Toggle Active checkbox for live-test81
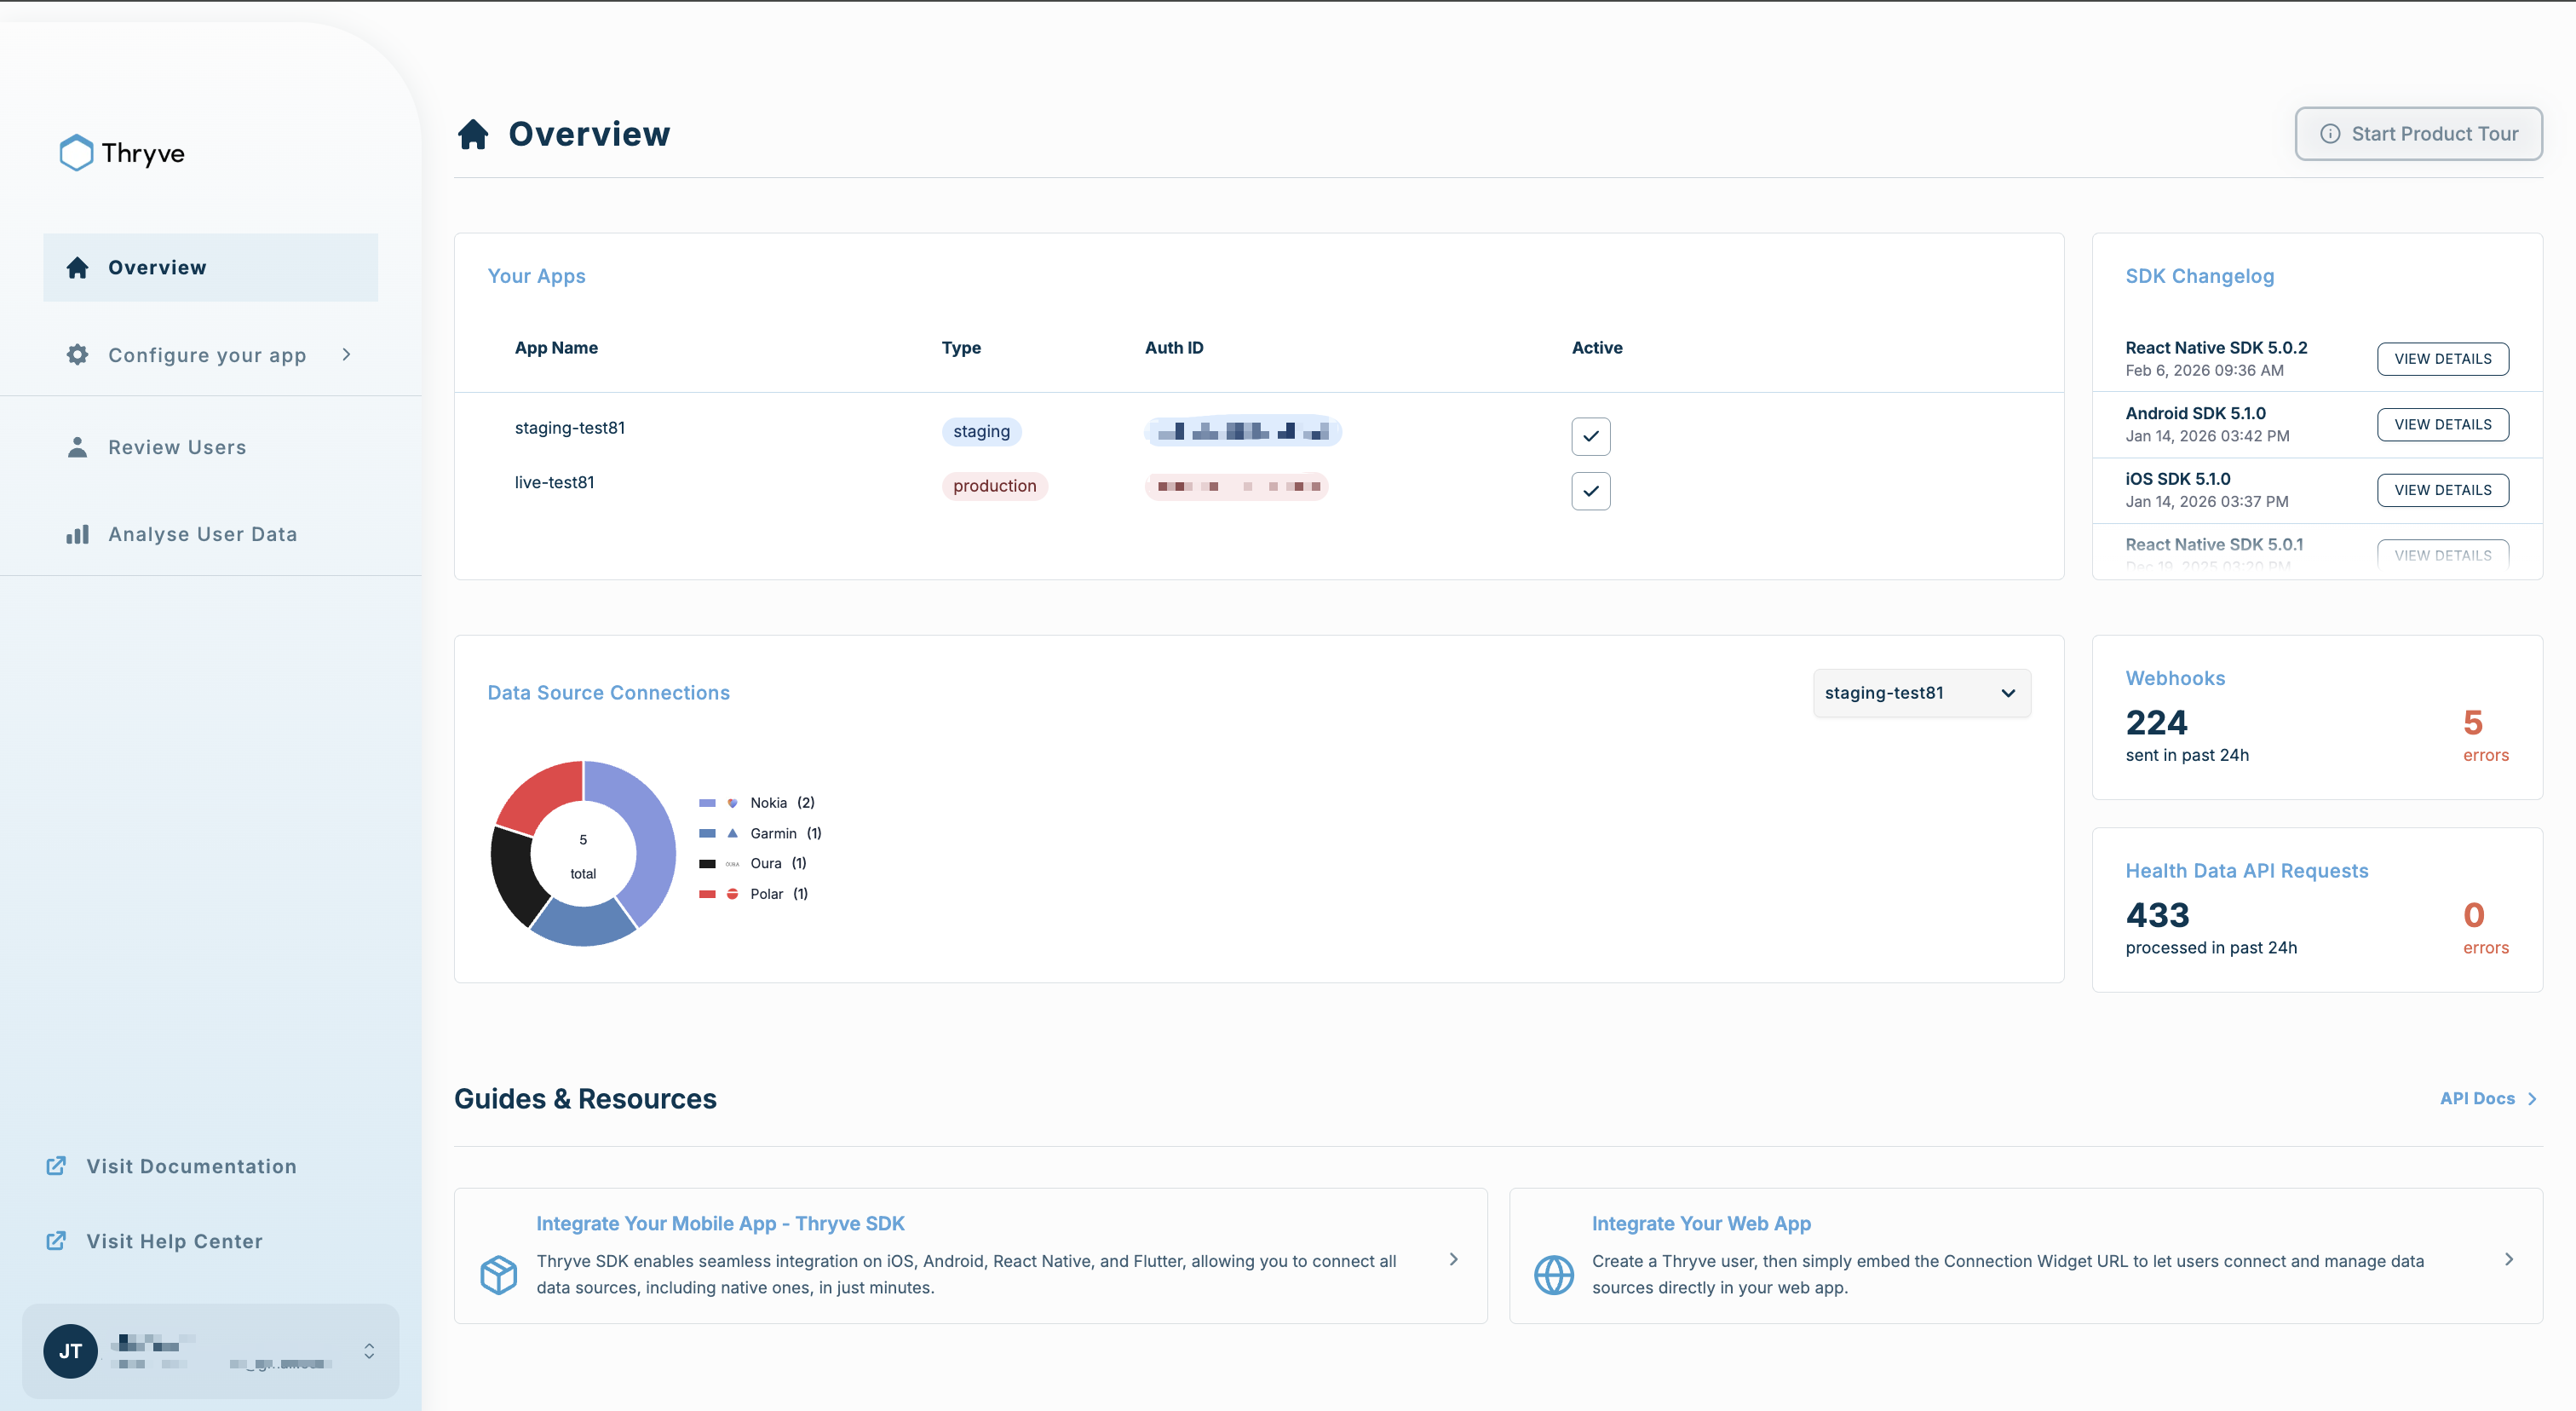The width and height of the screenshot is (2576, 1411). point(1590,491)
